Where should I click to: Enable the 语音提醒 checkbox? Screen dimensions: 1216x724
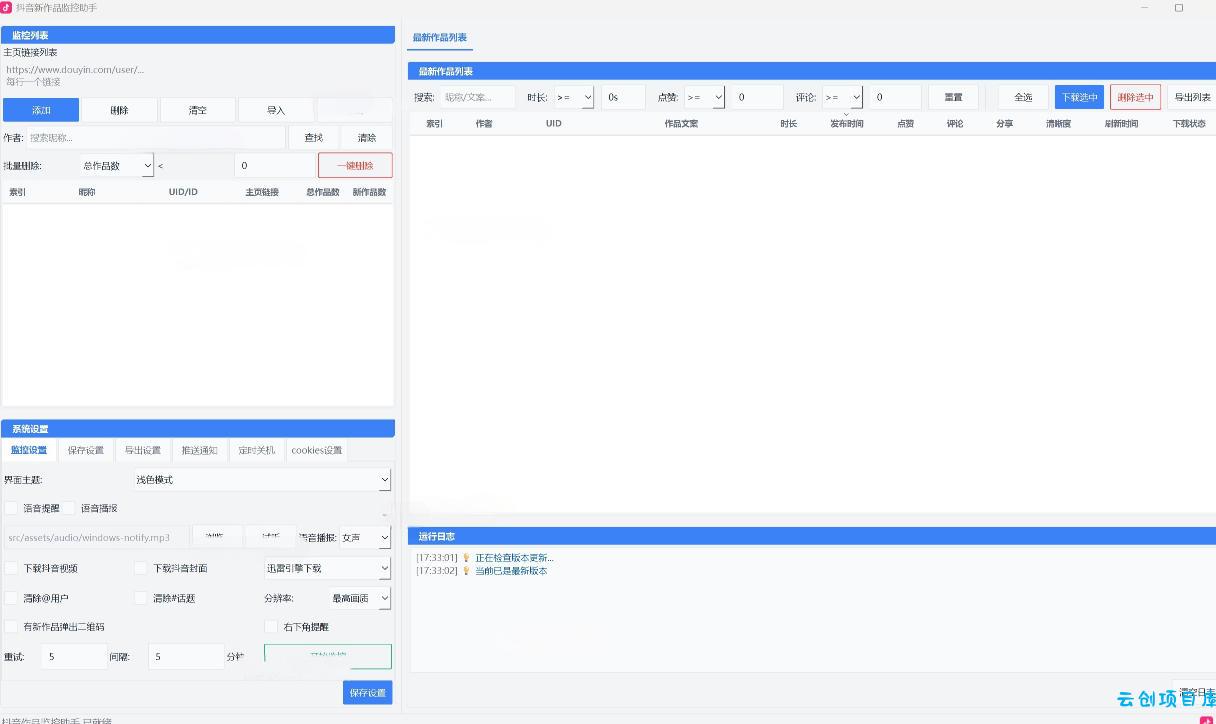click(x=11, y=508)
